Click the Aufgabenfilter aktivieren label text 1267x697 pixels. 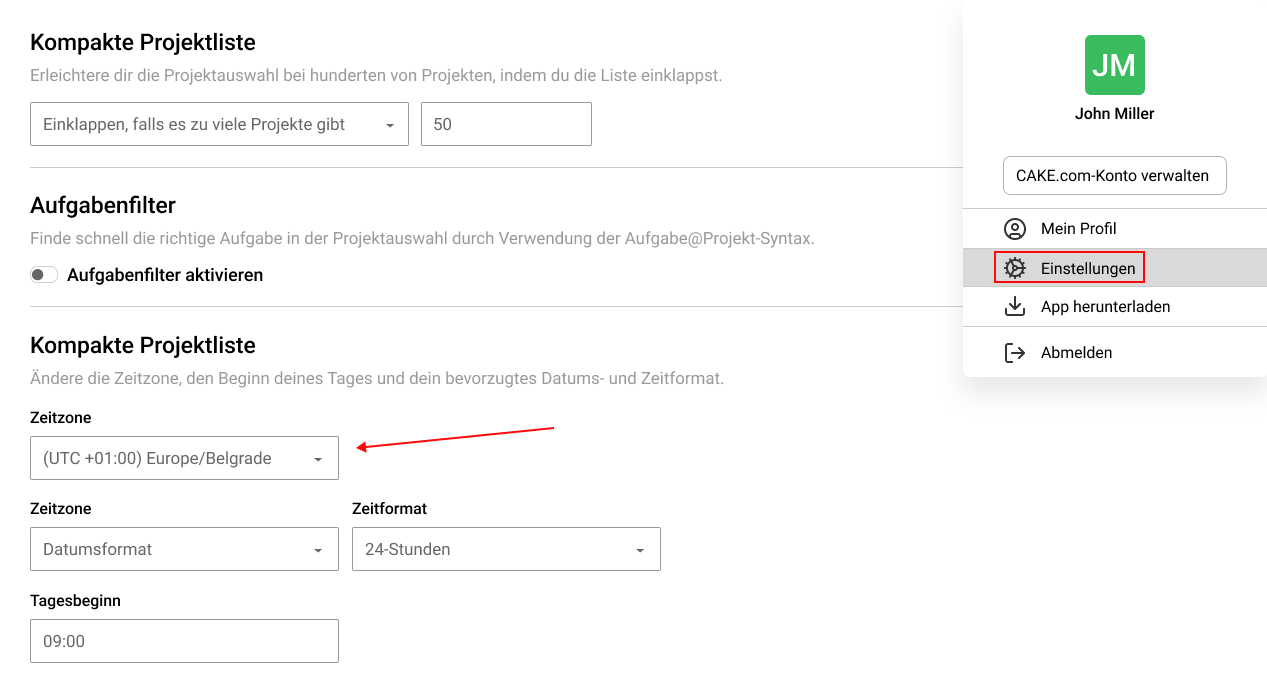tap(165, 275)
